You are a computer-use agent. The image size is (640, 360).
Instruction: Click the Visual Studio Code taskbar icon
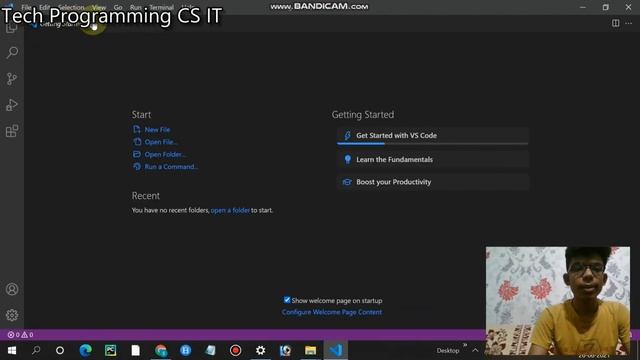click(x=336, y=350)
